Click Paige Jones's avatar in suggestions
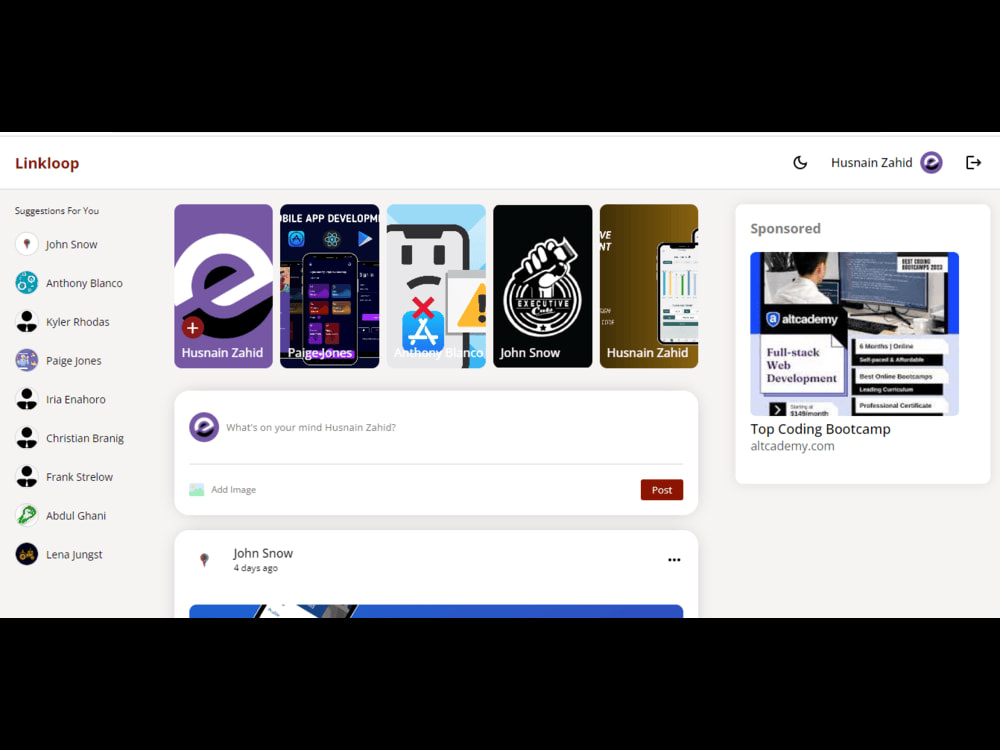1000x750 pixels. point(27,360)
